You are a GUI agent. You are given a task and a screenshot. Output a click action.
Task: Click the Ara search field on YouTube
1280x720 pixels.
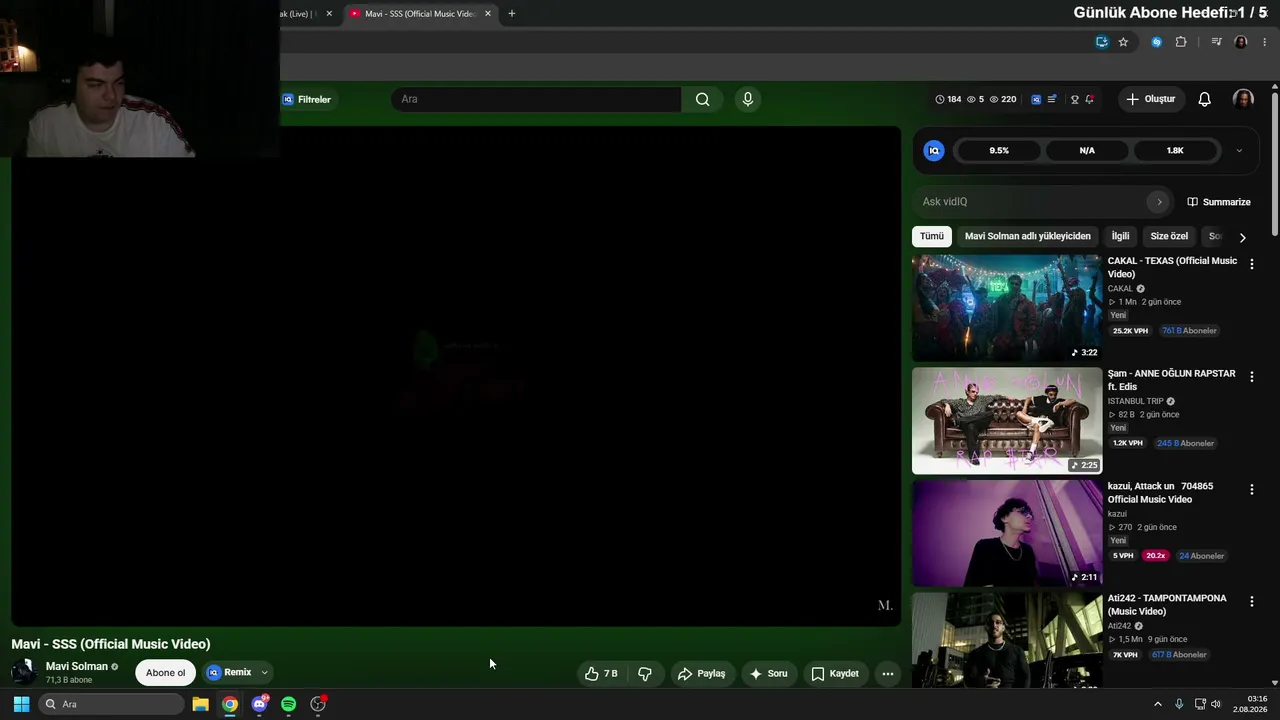pyautogui.click(x=536, y=99)
